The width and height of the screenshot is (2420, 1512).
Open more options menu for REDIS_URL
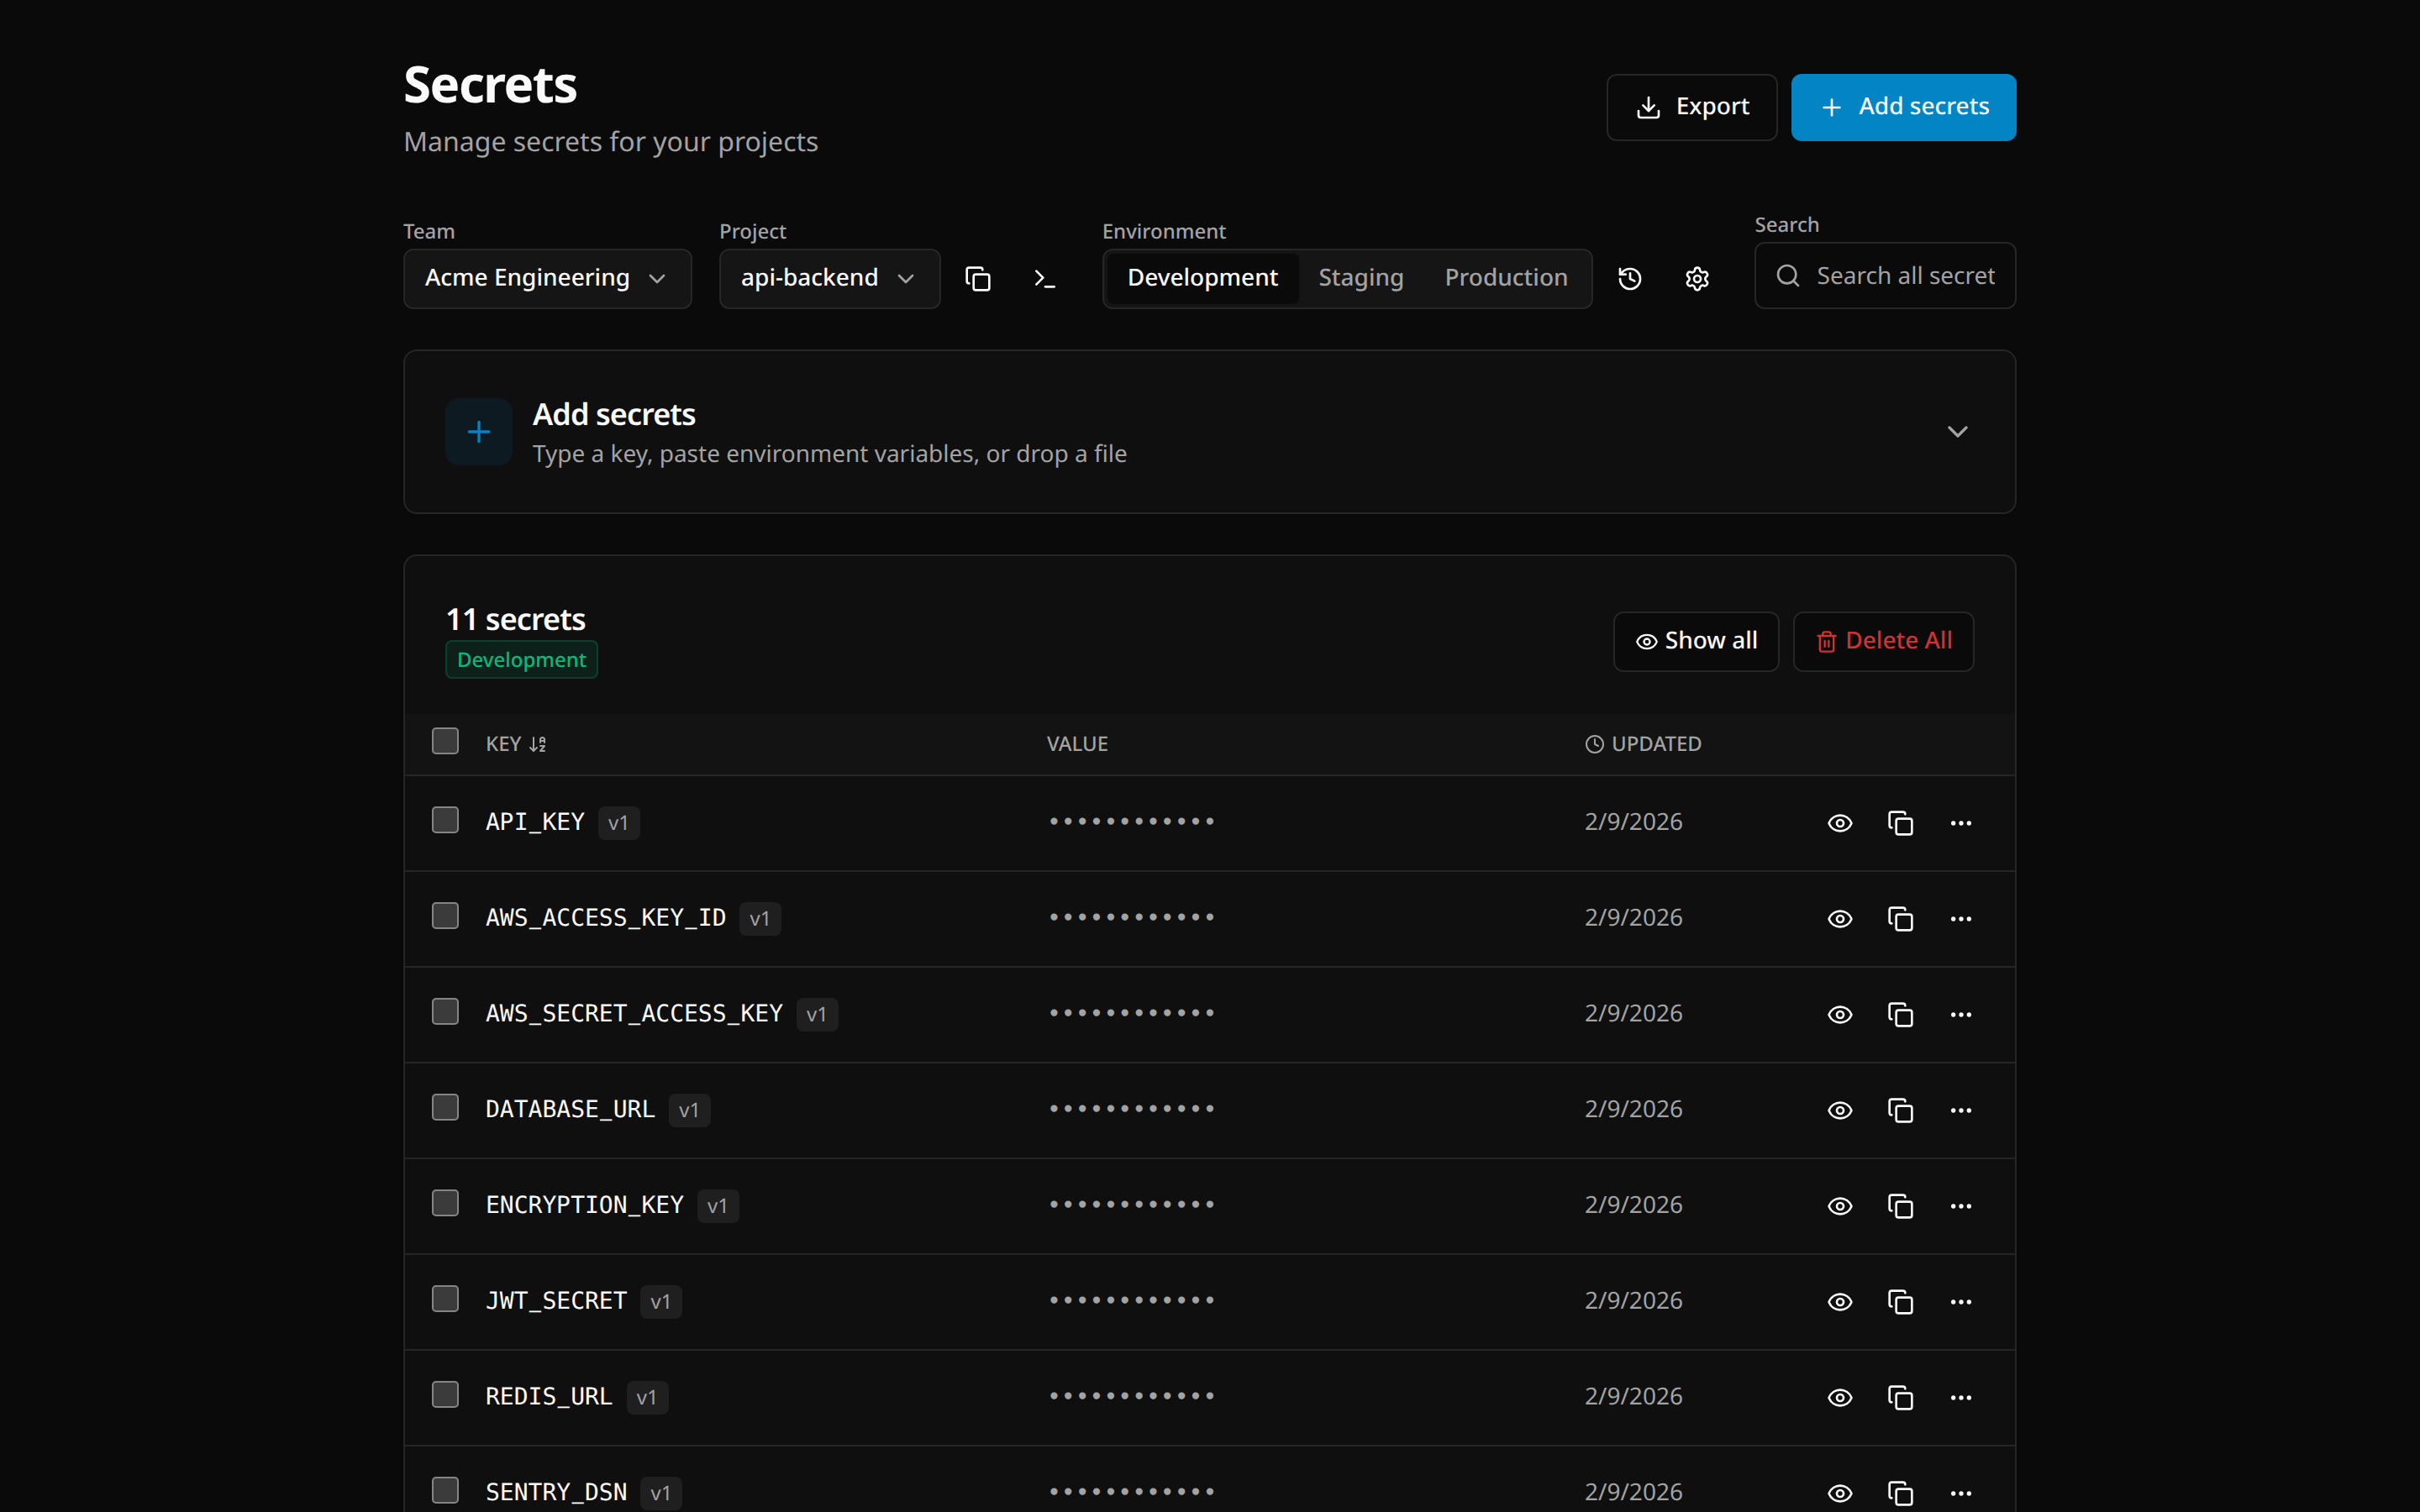1960,1398
